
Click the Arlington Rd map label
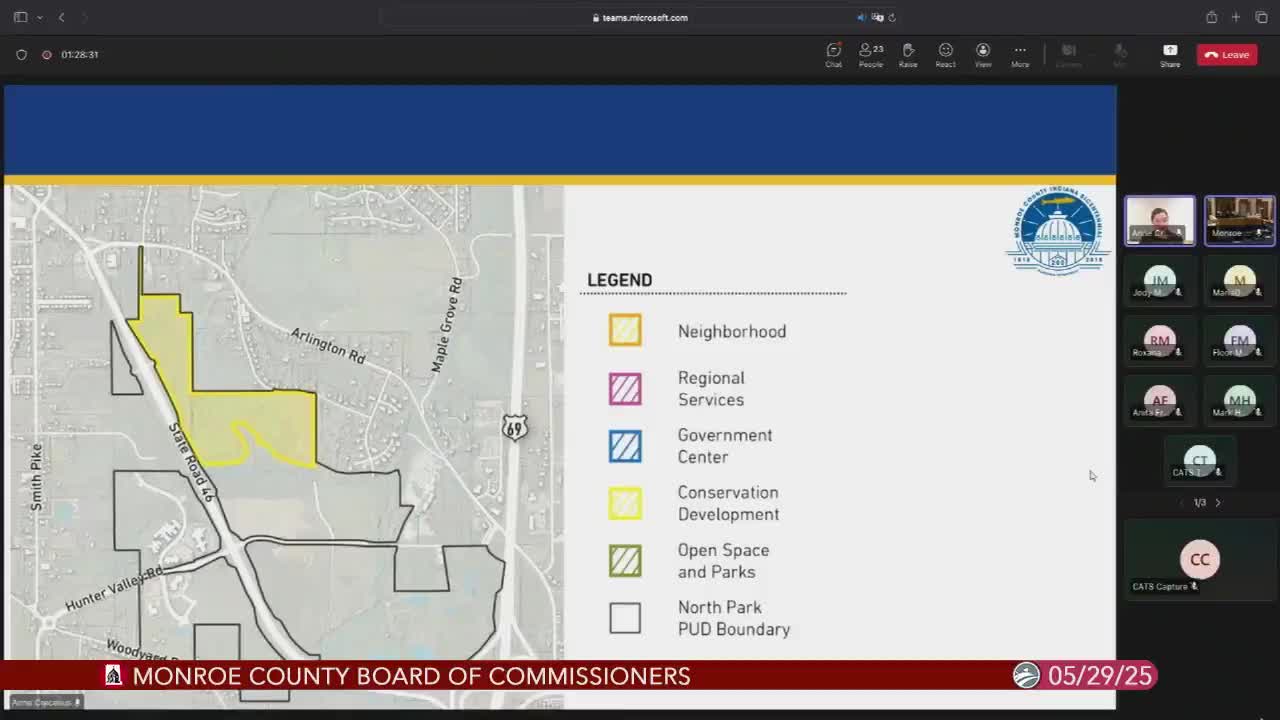click(x=328, y=345)
